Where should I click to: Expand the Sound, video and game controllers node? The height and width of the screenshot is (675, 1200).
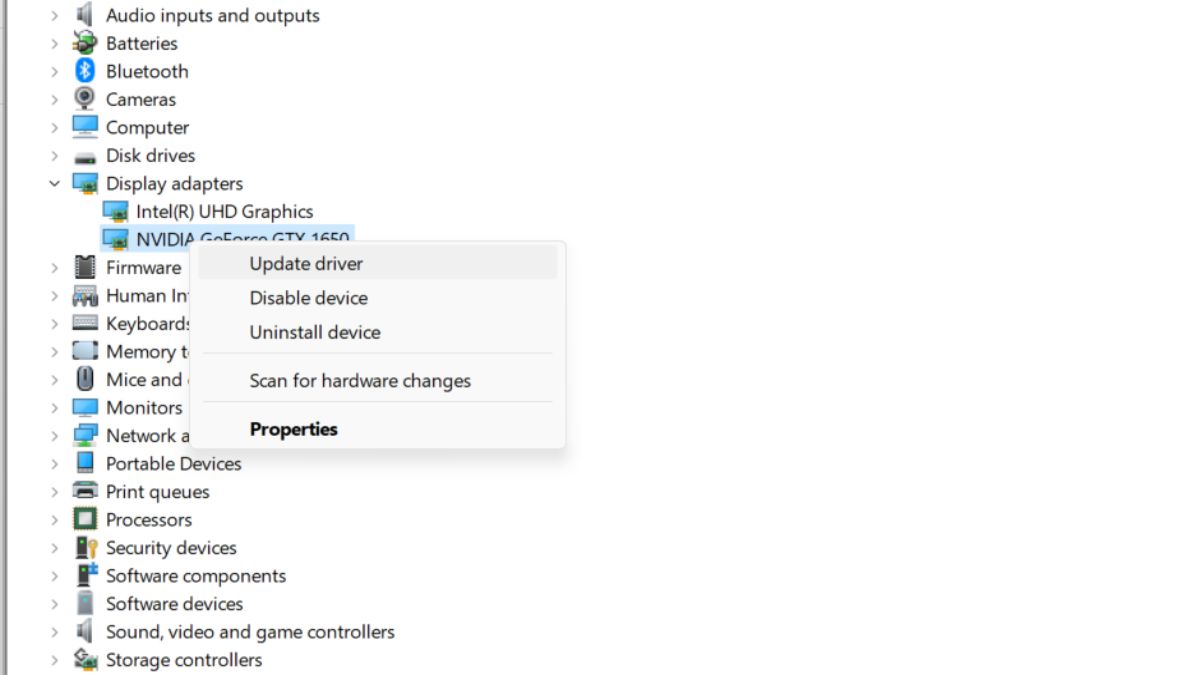click(x=55, y=632)
